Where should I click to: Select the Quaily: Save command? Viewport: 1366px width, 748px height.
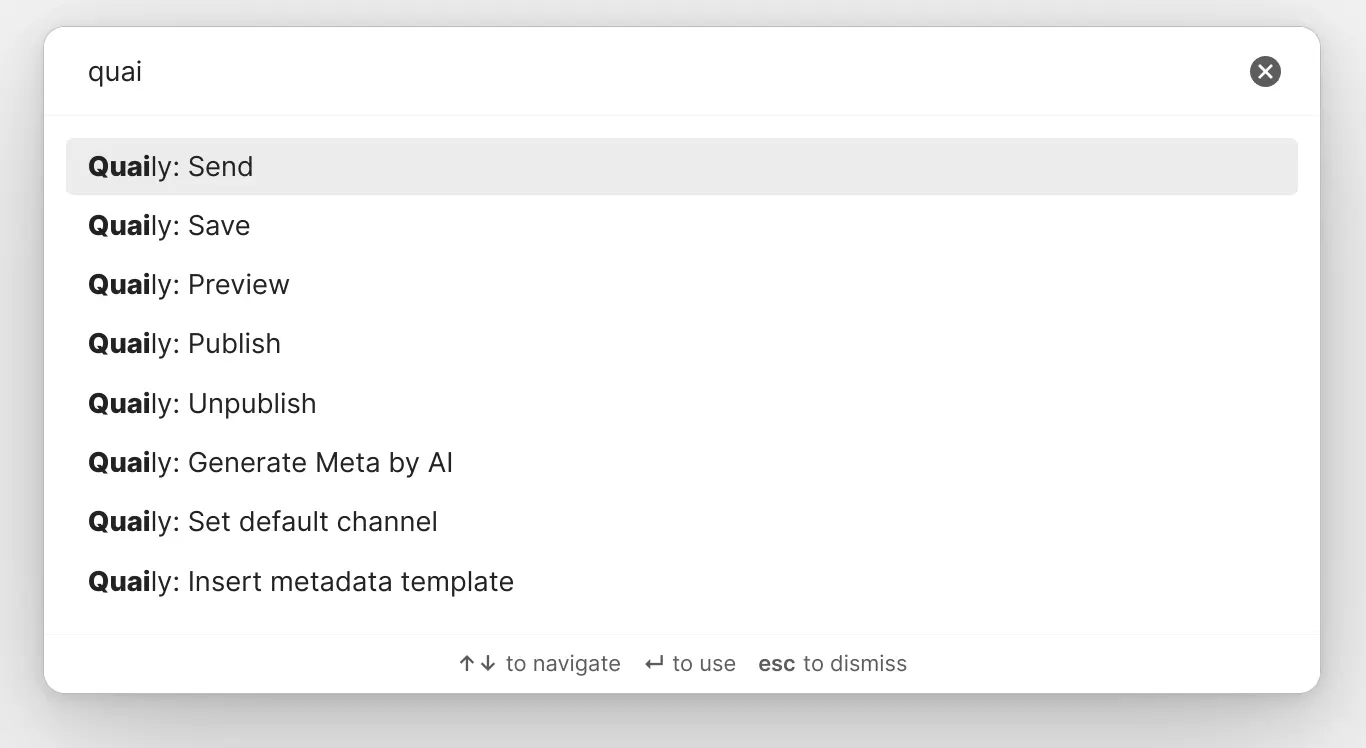click(x=682, y=226)
